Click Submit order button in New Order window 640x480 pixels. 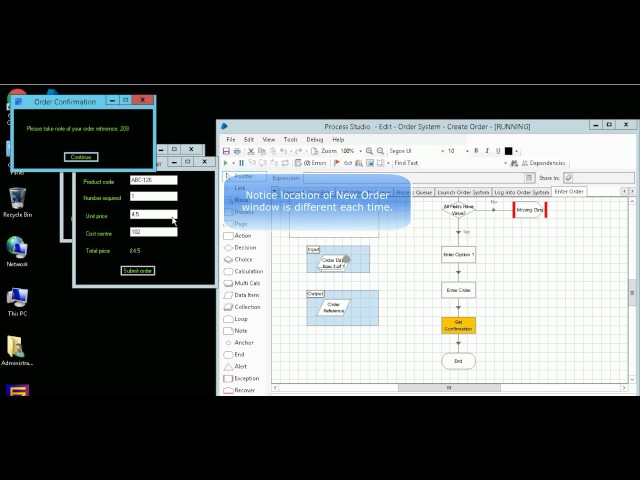[x=138, y=271]
